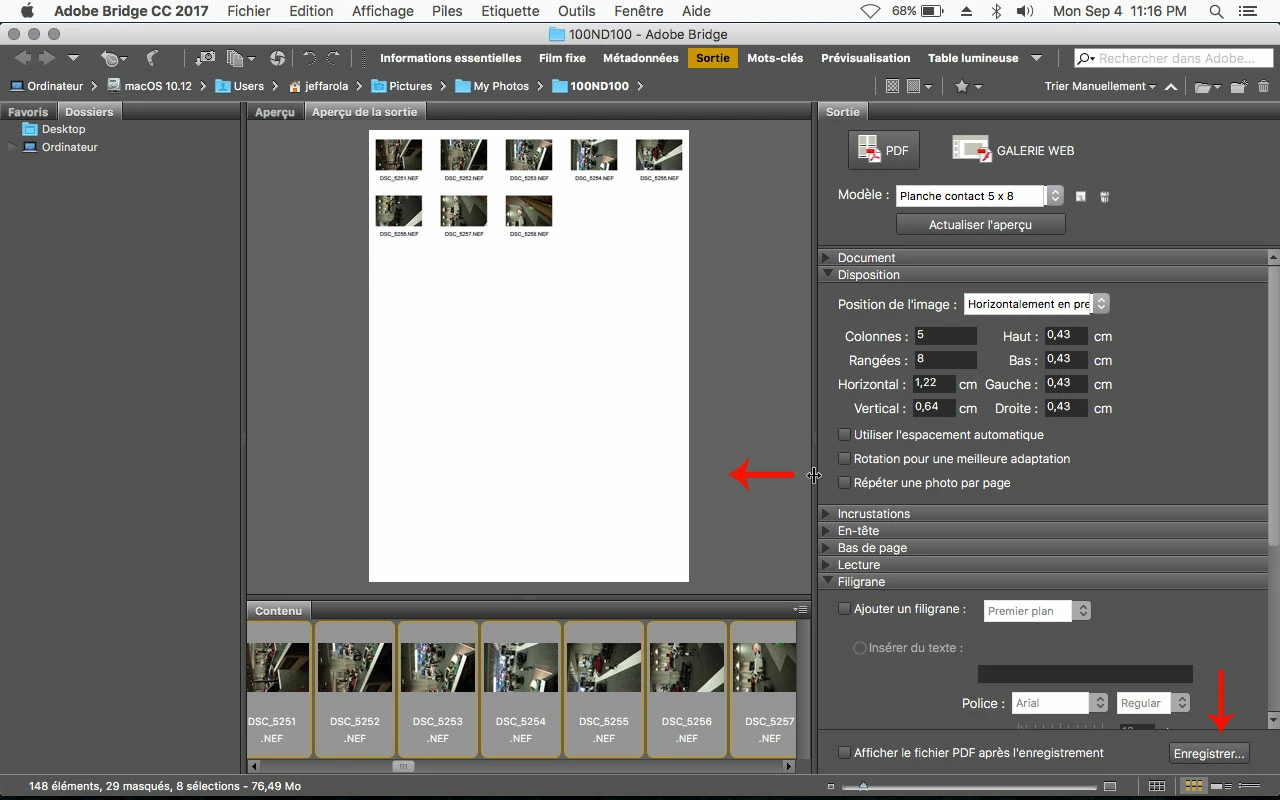The height and width of the screenshot is (800, 1280).
Task: Switch to thumbnails view icon
Action: click(1196, 787)
